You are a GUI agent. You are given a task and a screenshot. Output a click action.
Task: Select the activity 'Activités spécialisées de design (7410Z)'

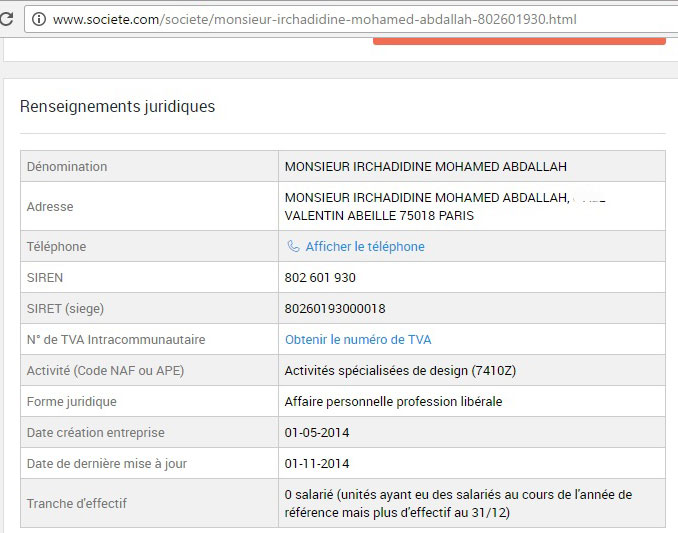(x=400, y=371)
